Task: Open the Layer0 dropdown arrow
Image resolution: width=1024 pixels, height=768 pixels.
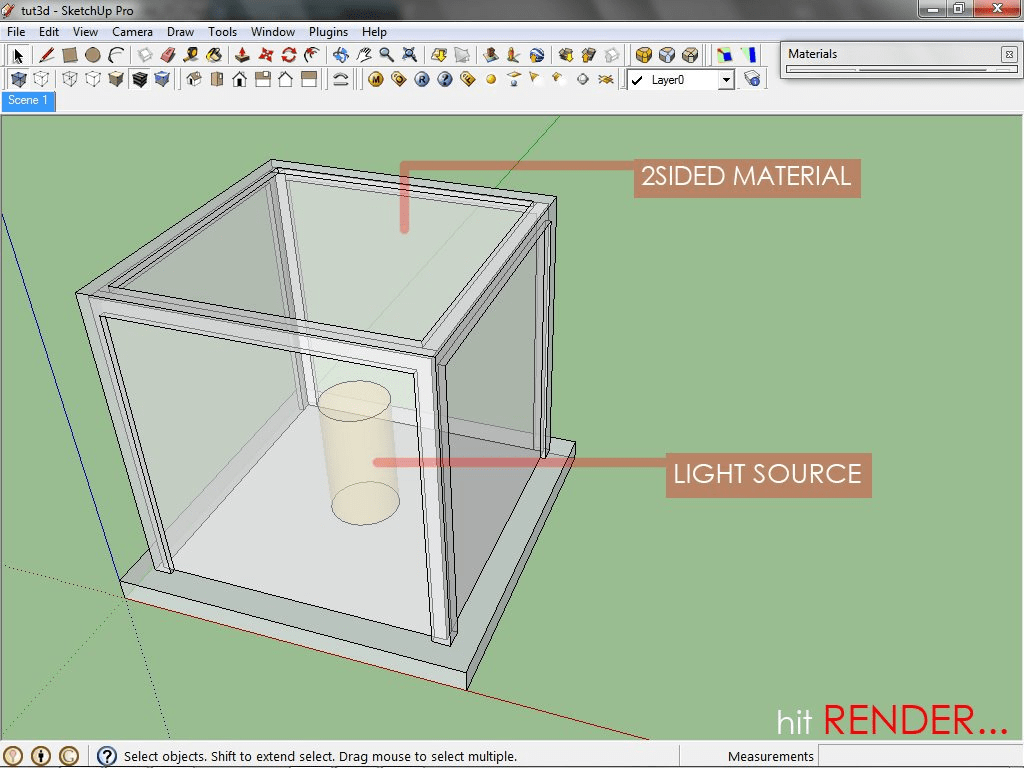Action: (x=726, y=80)
